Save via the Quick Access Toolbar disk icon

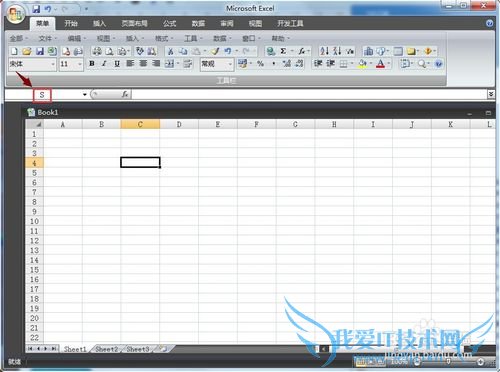[x=36, y=9]
